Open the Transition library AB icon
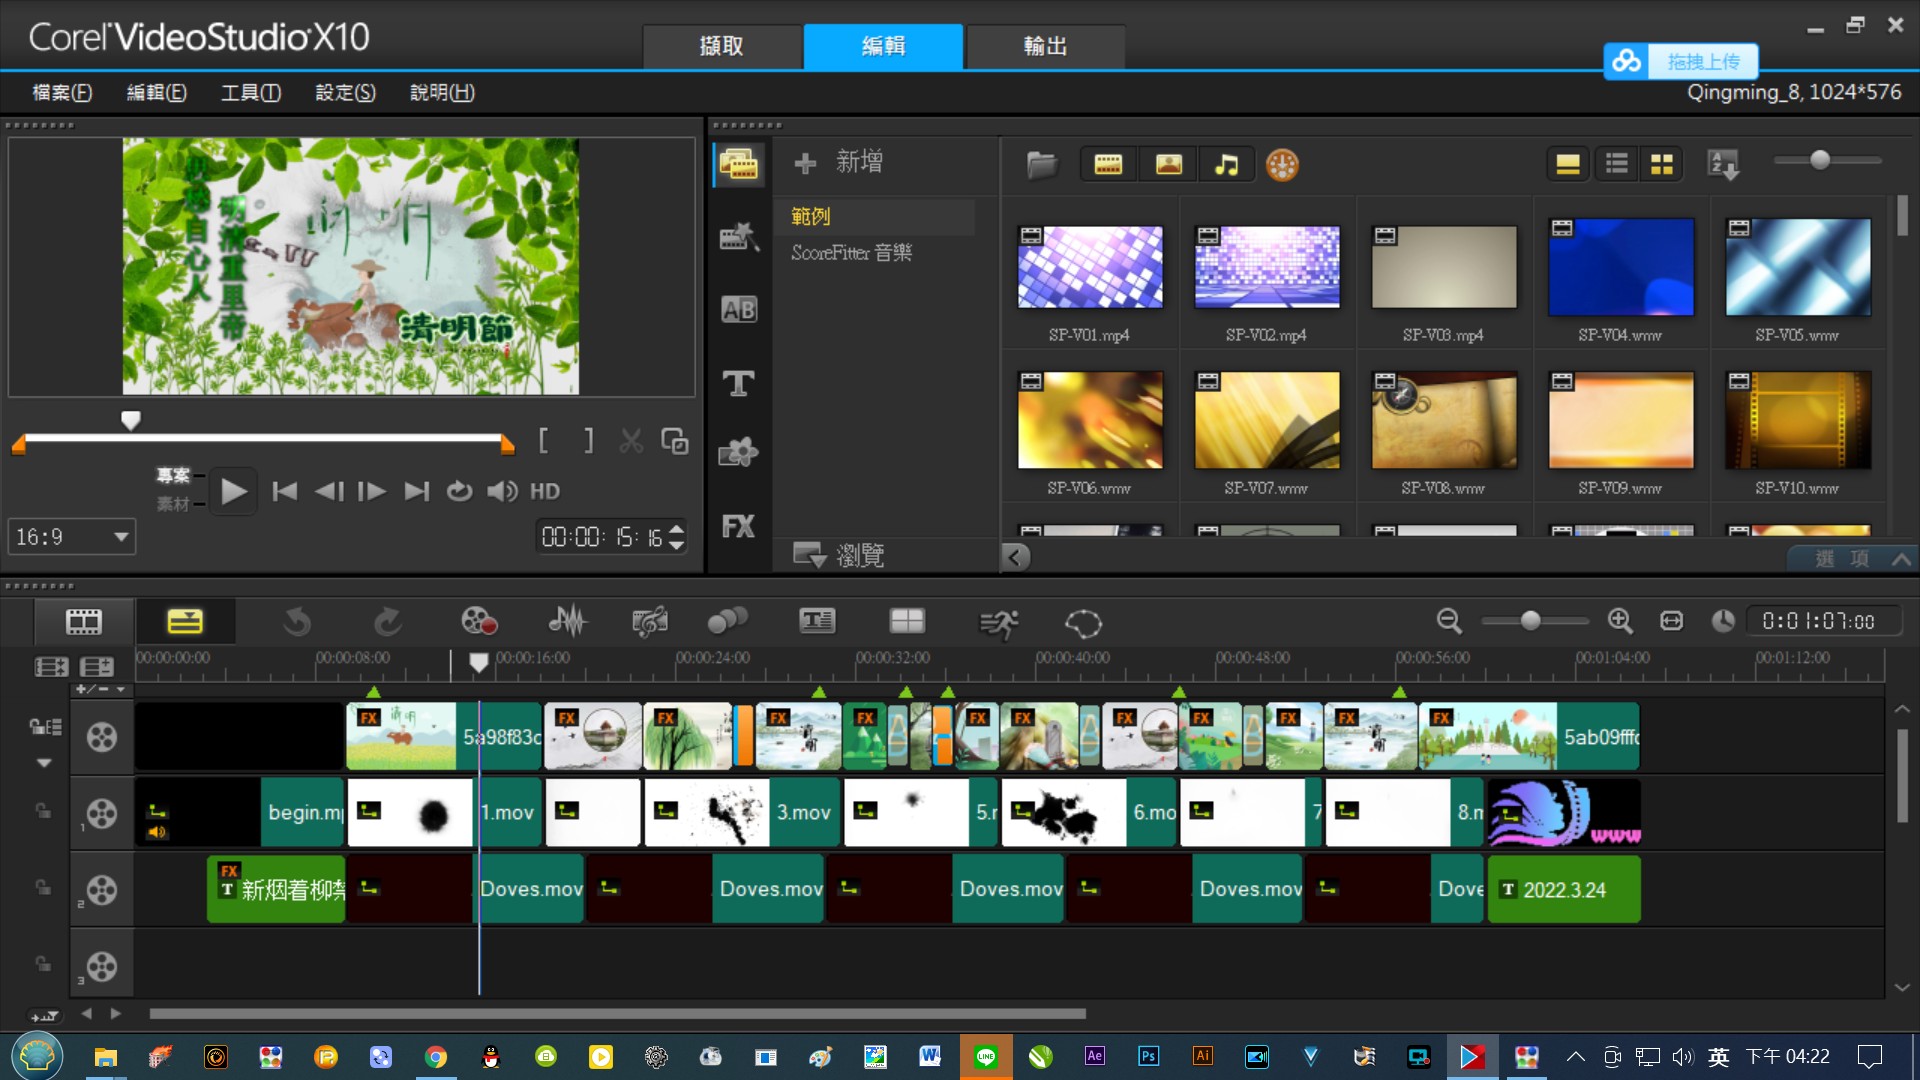Screen dimensions: 1920x1080 pos(739,310)
